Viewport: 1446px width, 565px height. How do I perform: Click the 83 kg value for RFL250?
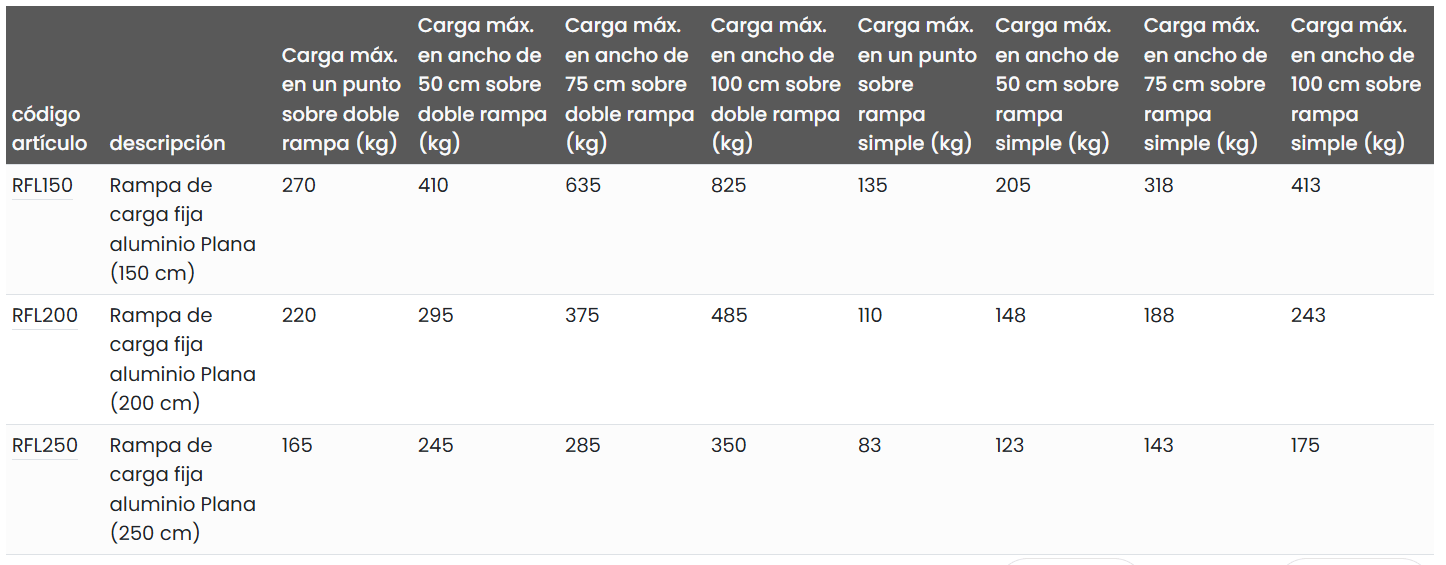[x=869, y=445]
